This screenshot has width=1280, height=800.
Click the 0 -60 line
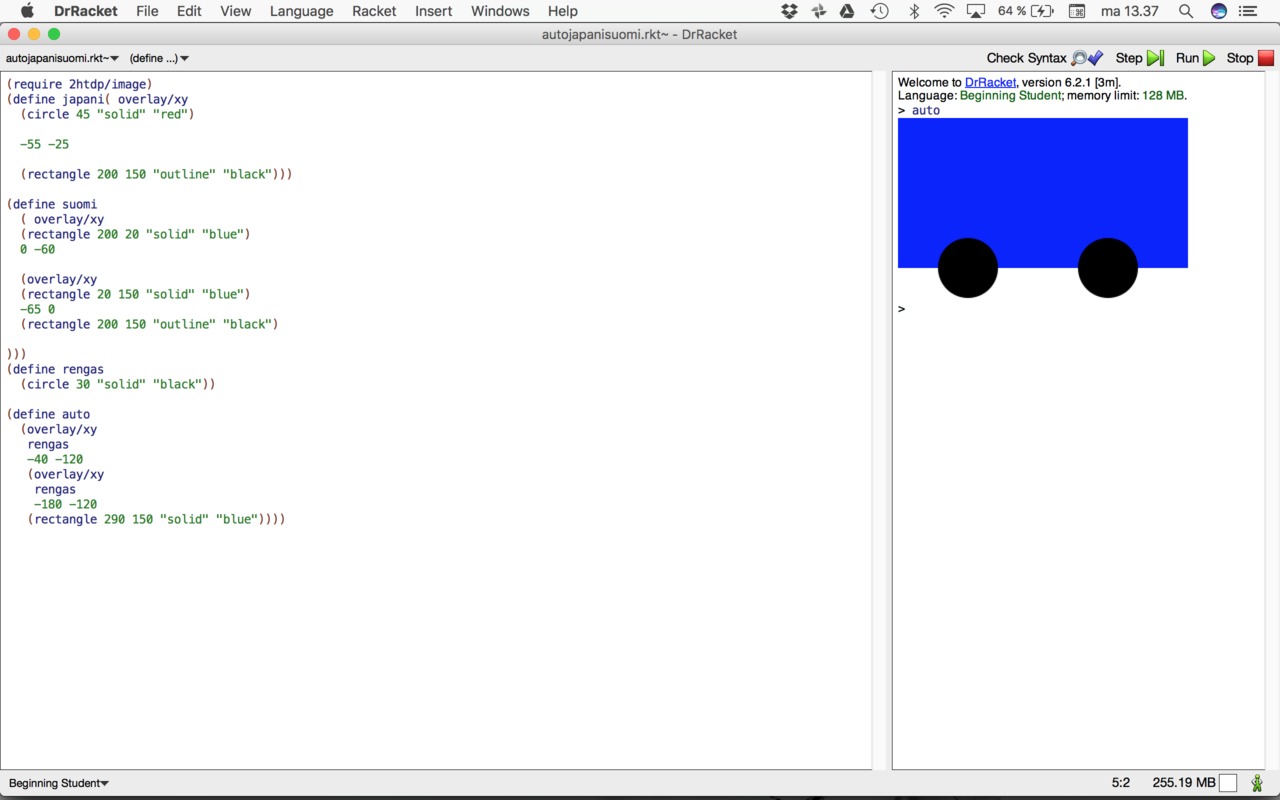coord(37,249)
